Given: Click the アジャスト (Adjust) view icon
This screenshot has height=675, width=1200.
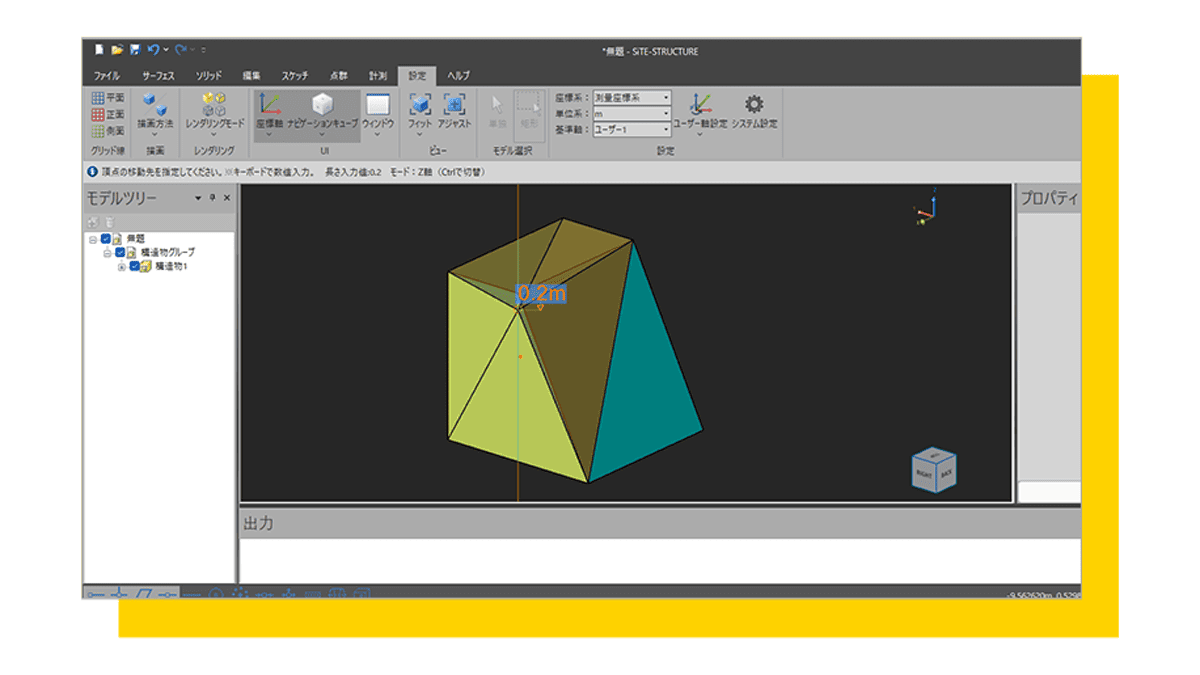Looking at the screenshot, I should click(x=455, y=106).
